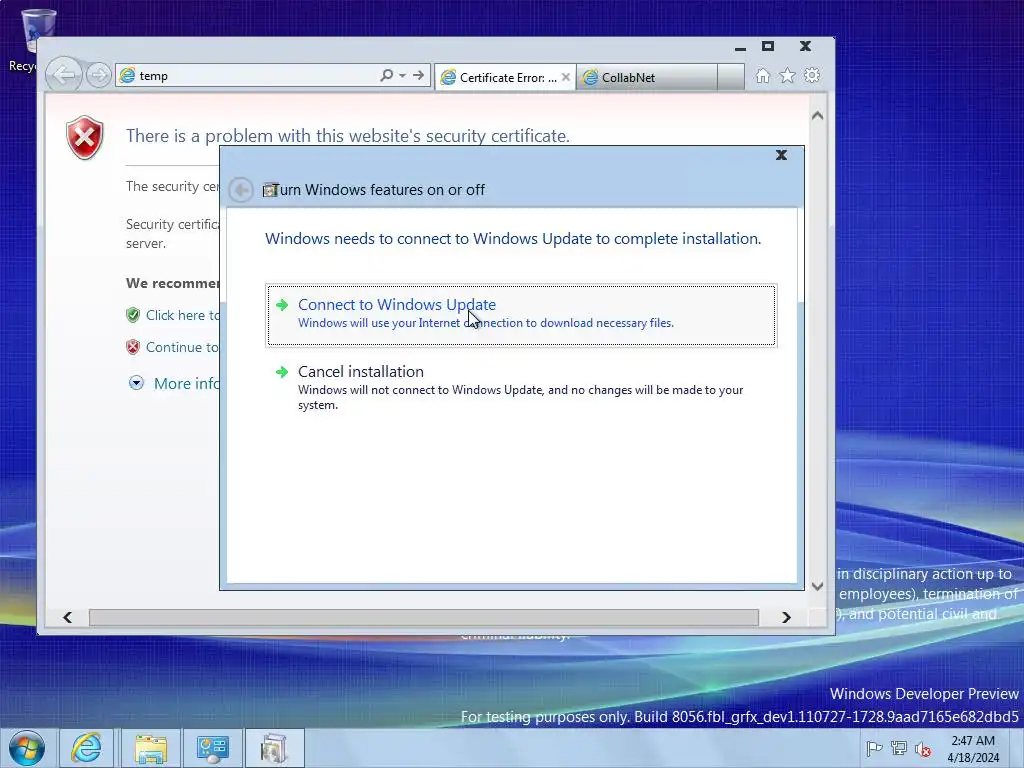Click horizontal scrollbar right arrow
This screenshot has width=1024, height=768.
(x=786, y=617)
